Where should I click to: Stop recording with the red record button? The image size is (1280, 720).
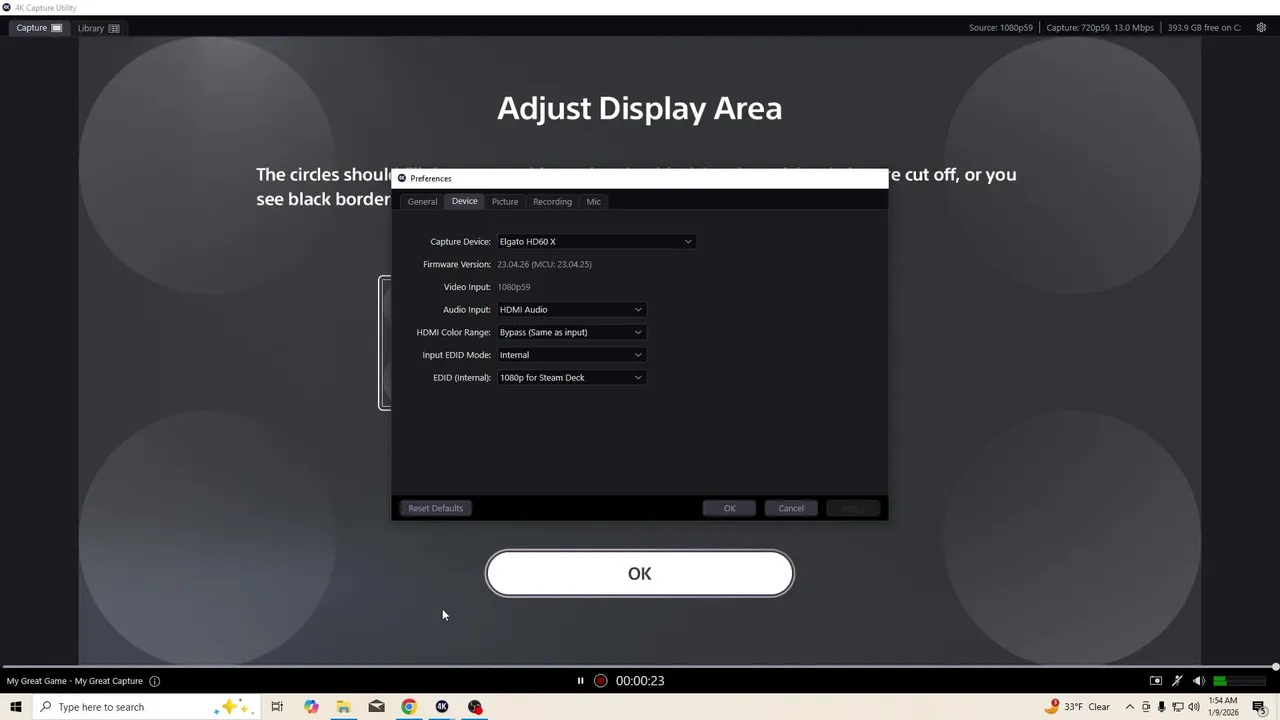point(600,681)
